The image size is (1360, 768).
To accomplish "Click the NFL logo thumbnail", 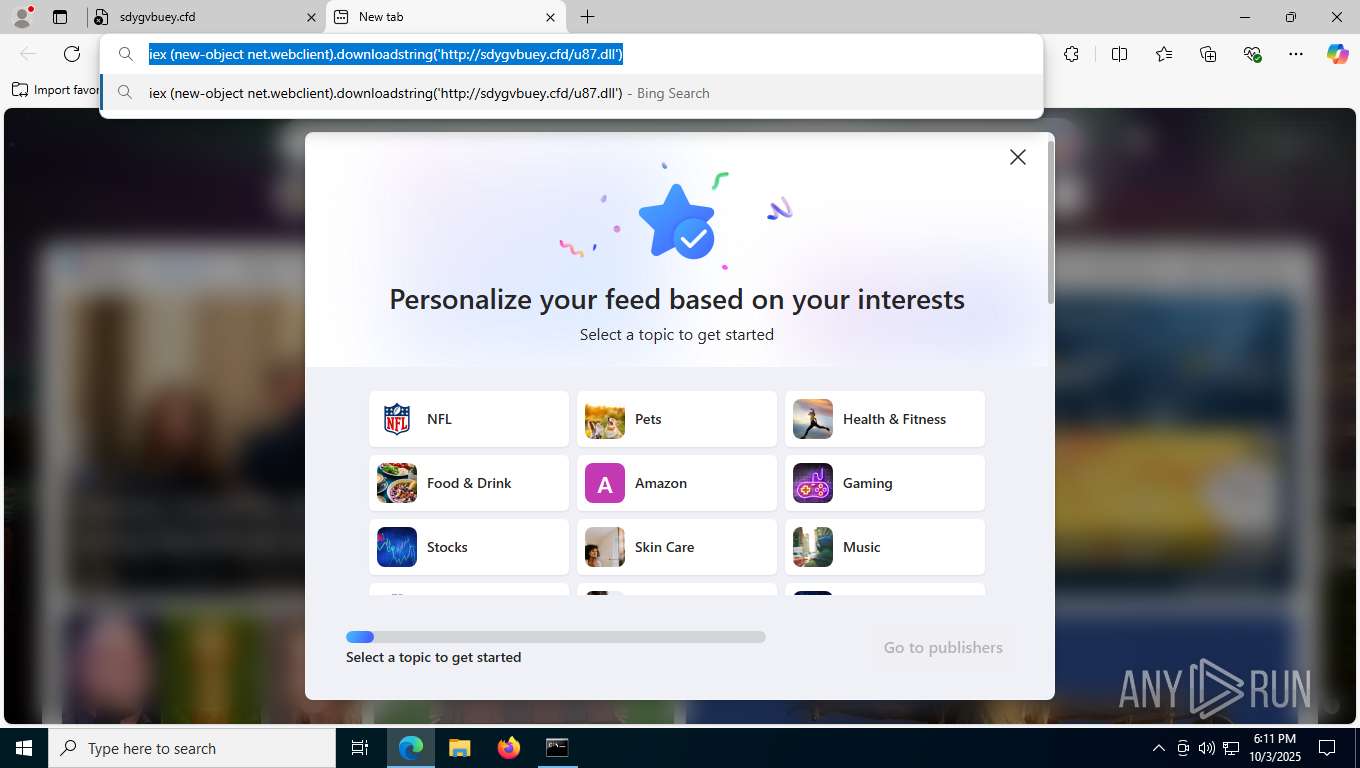I will 397,419.
